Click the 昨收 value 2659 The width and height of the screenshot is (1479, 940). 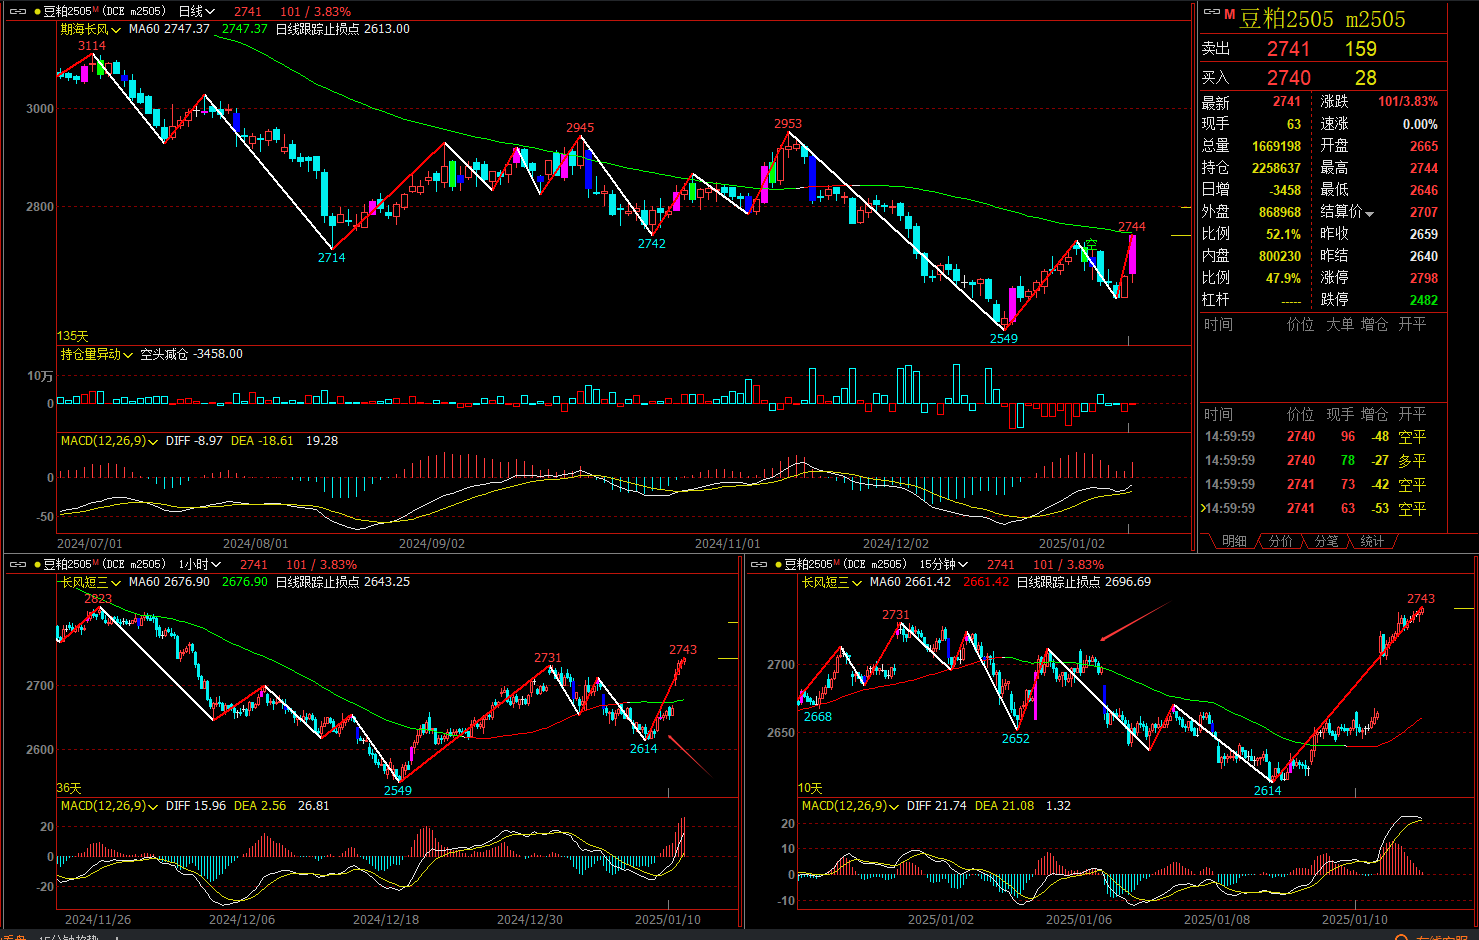(1424, 234)
